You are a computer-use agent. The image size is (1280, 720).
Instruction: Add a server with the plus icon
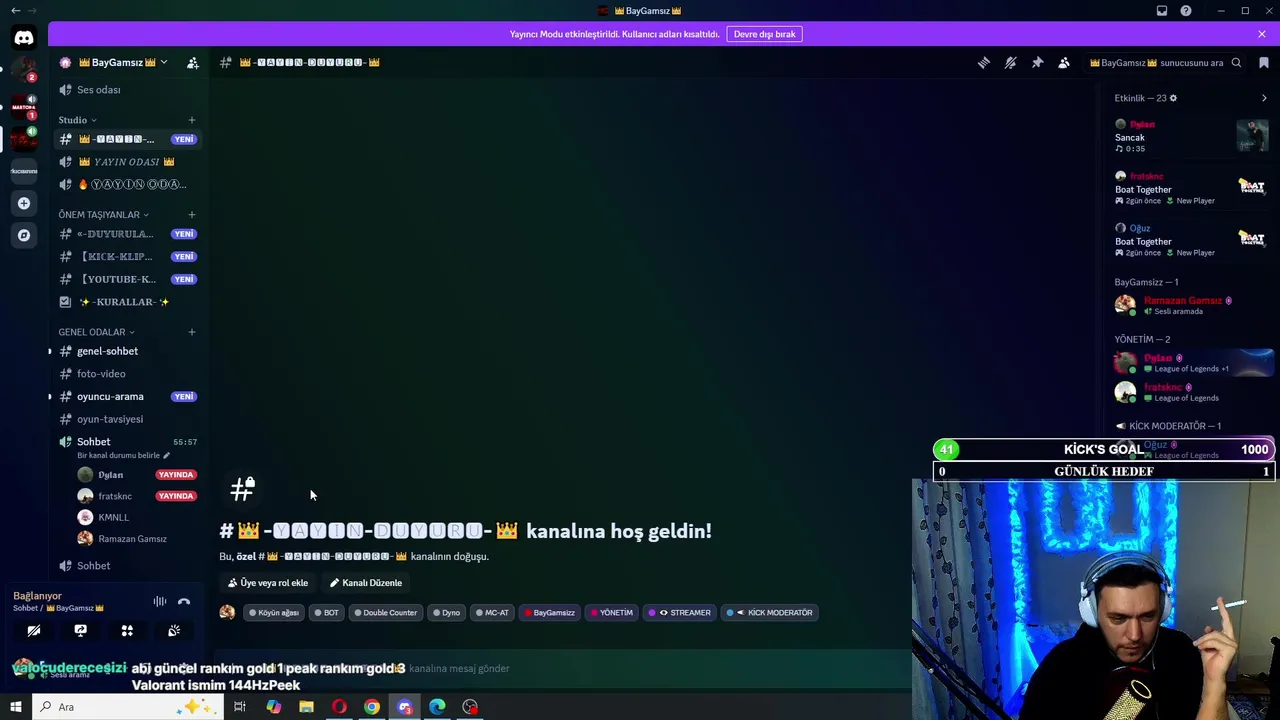coord(23,203)
